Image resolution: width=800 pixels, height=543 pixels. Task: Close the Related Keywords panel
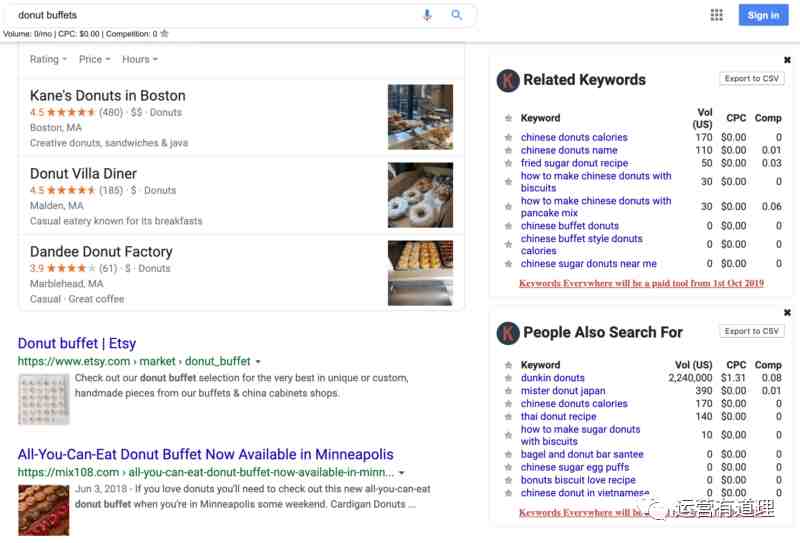point(787,60)
